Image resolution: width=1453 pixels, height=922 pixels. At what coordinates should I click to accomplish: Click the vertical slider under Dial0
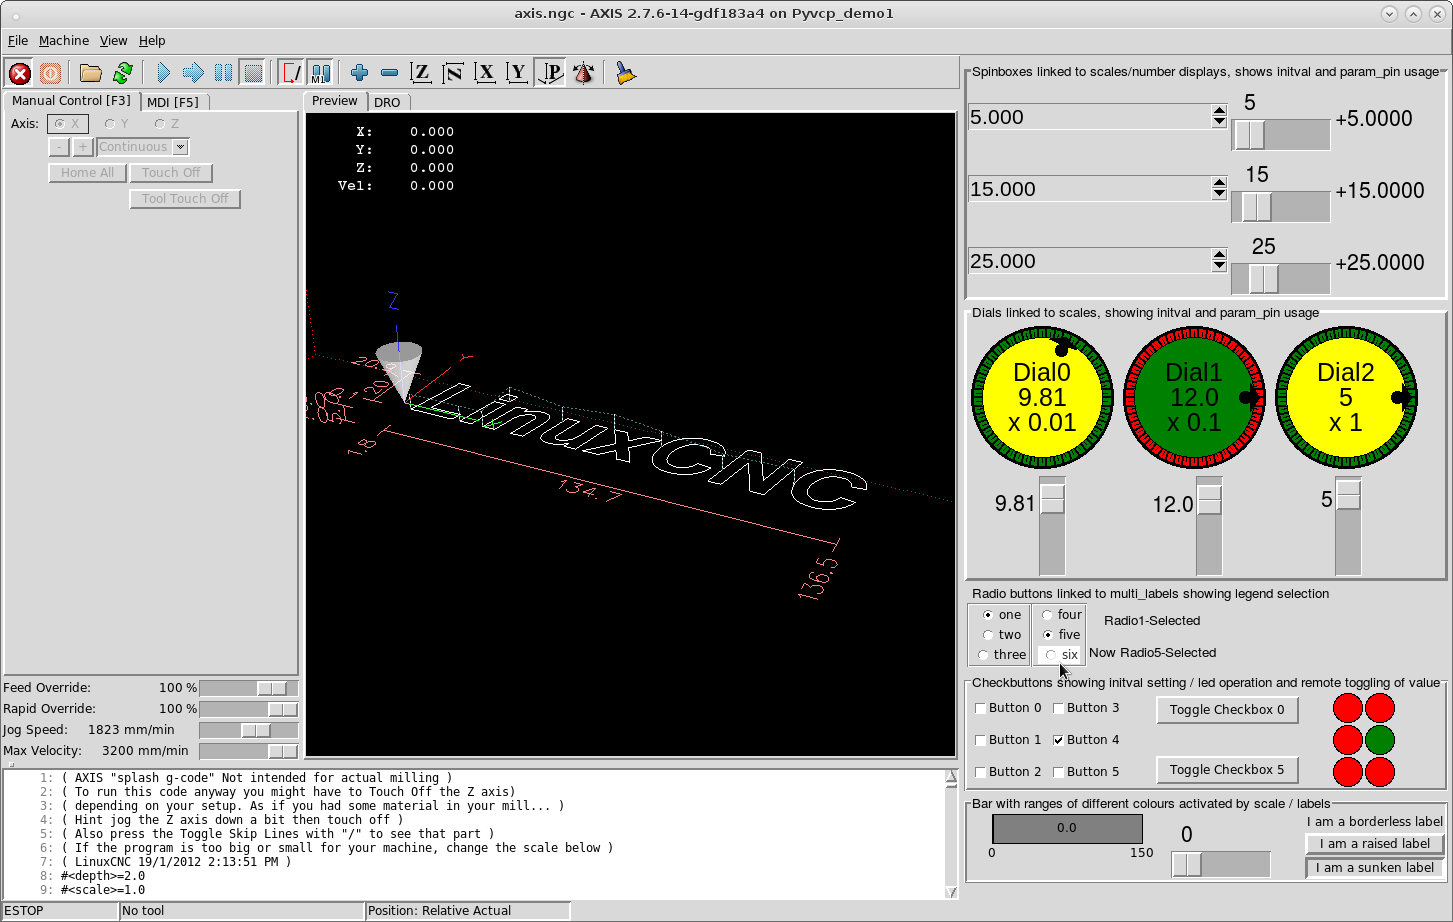coord(1052,526)
